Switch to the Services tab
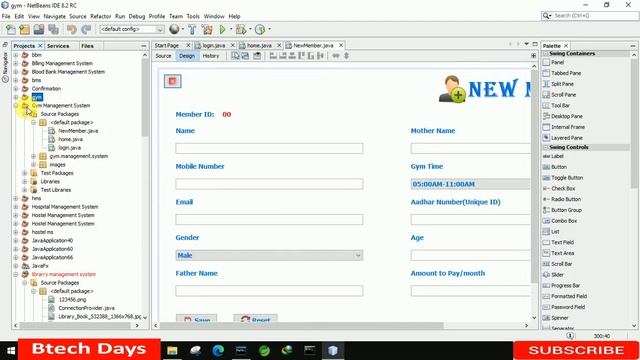The height and width of the screenshot is (360, 640). click(58, 46)
